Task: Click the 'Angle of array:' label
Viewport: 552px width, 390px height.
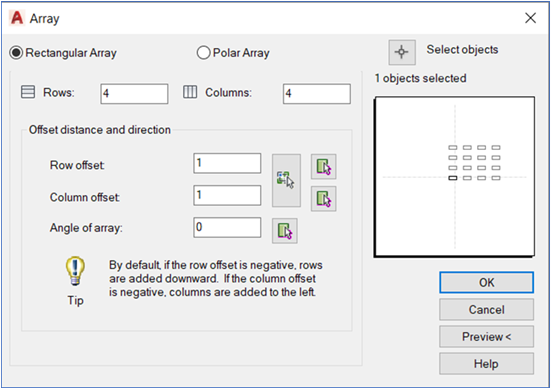Action: tap(86, 228)
